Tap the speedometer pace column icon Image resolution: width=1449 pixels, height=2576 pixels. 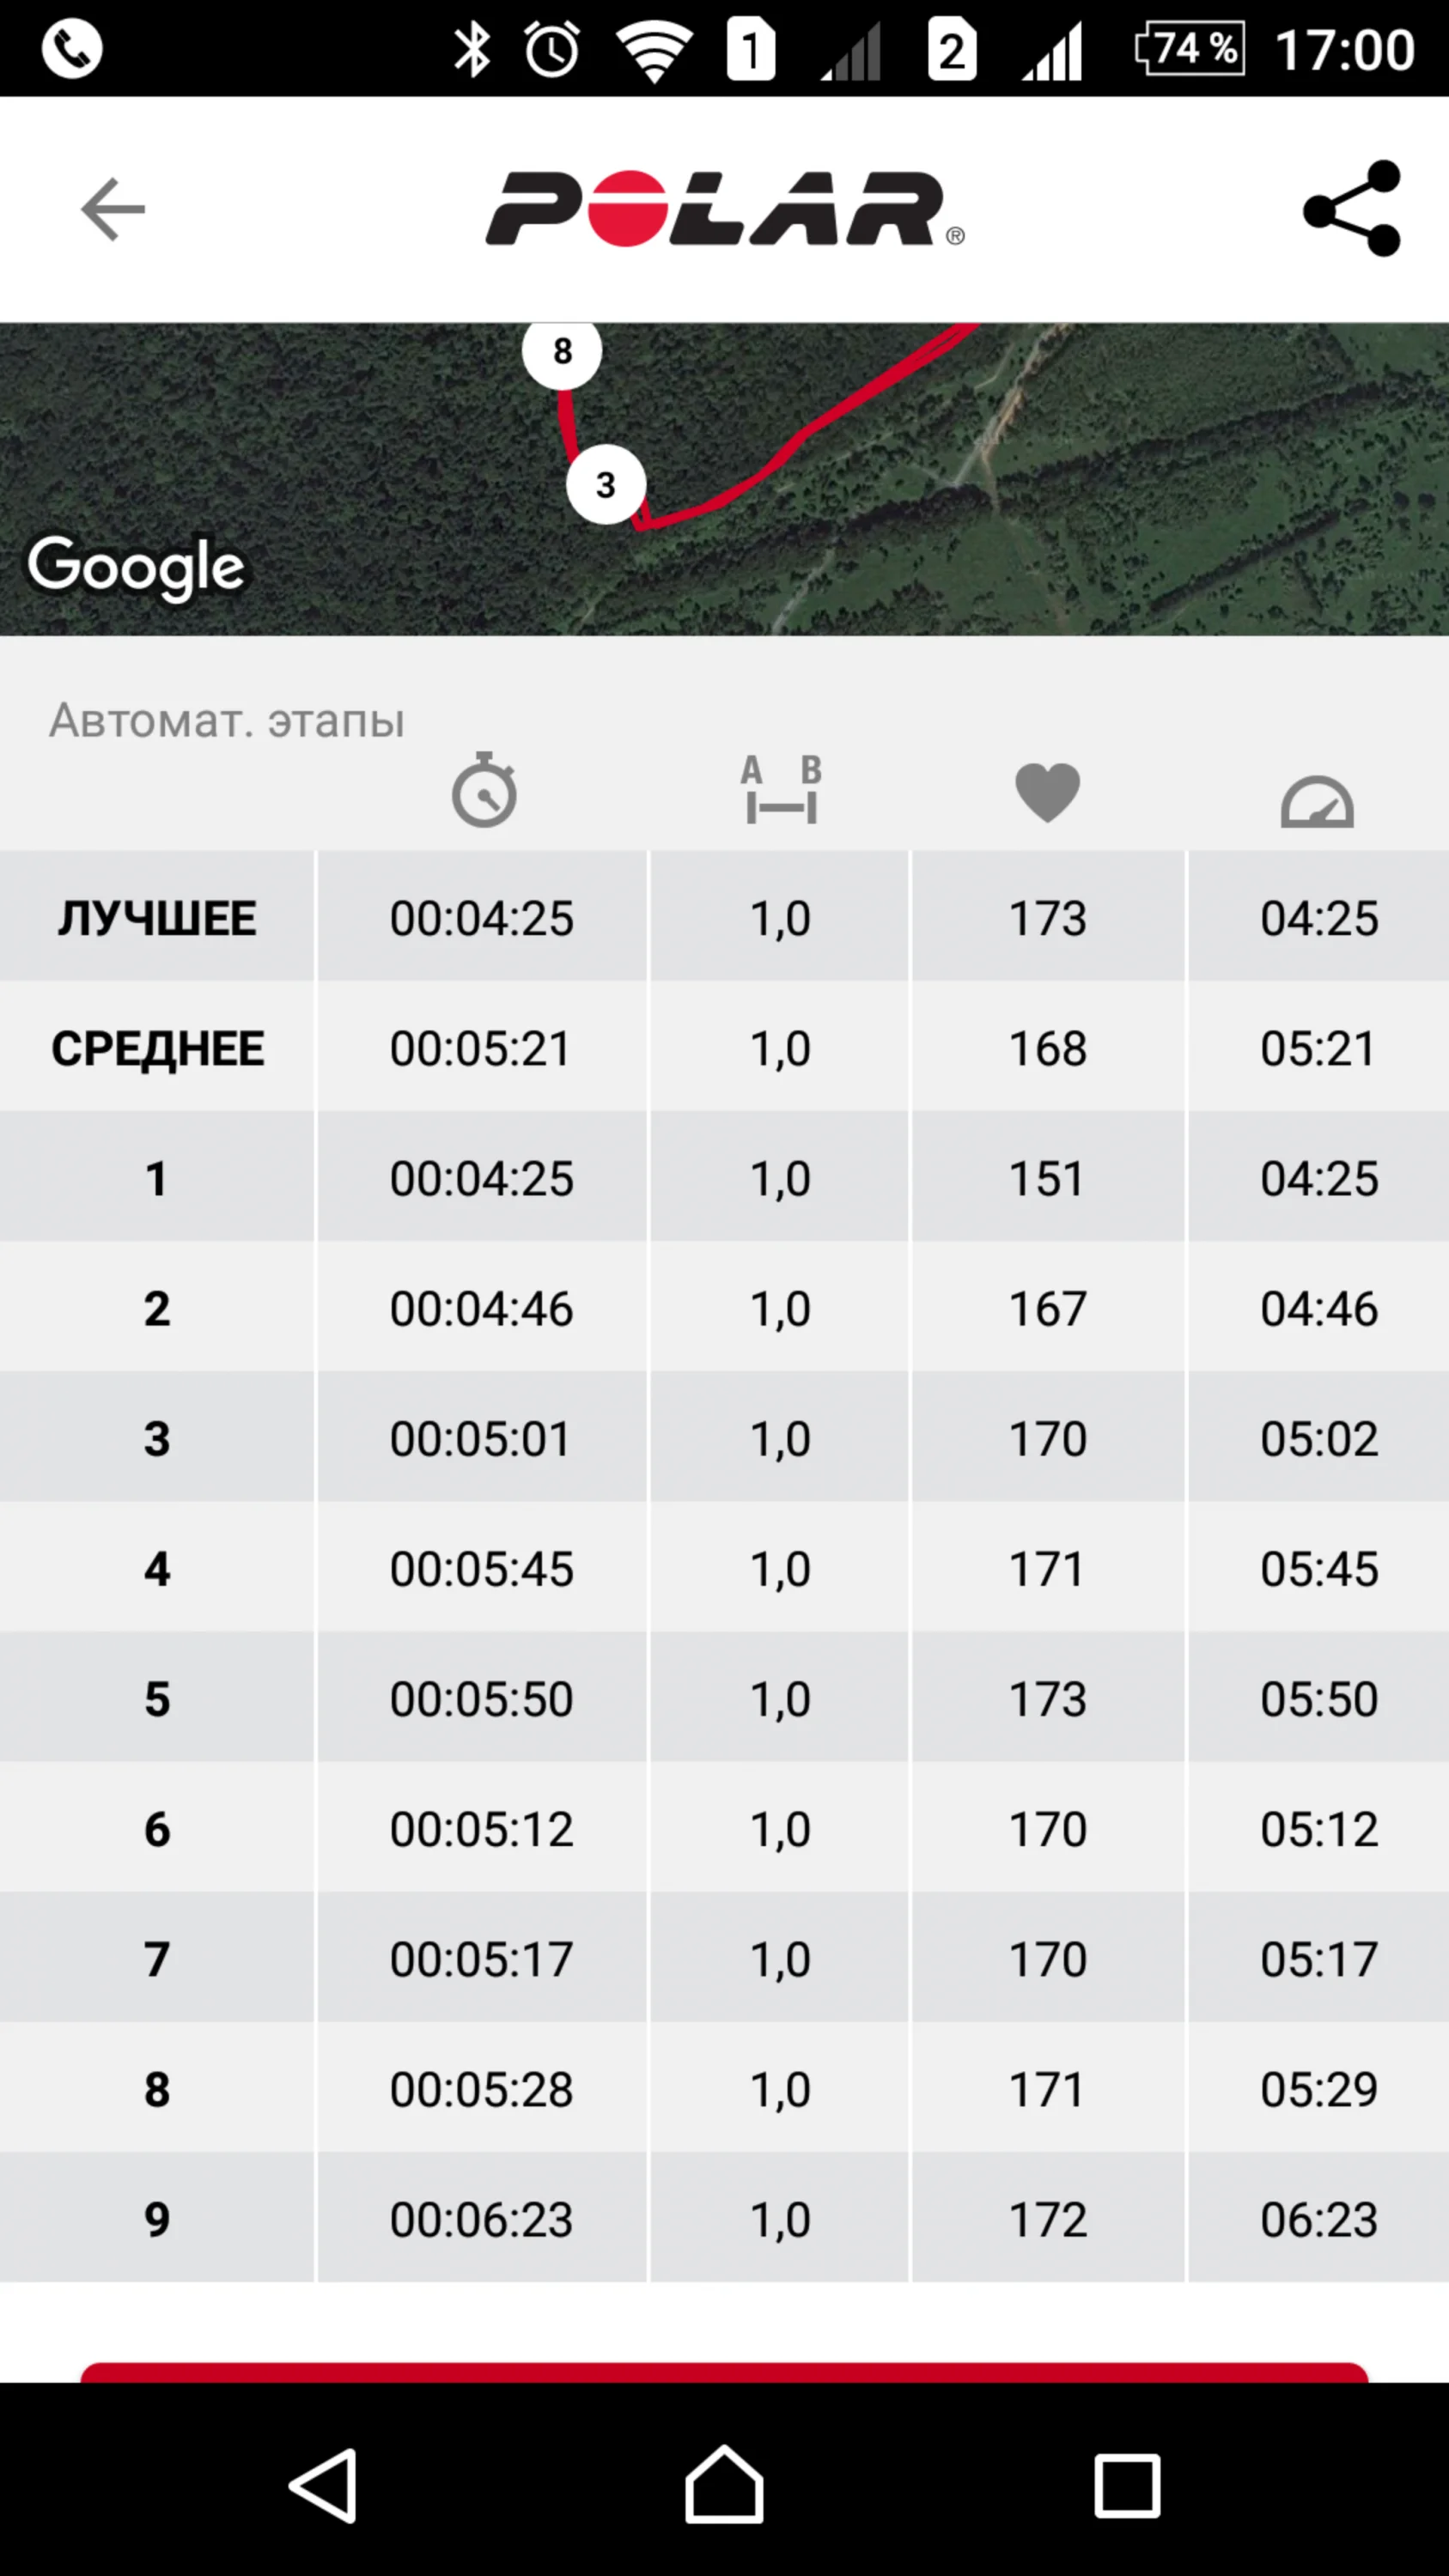1317,801
